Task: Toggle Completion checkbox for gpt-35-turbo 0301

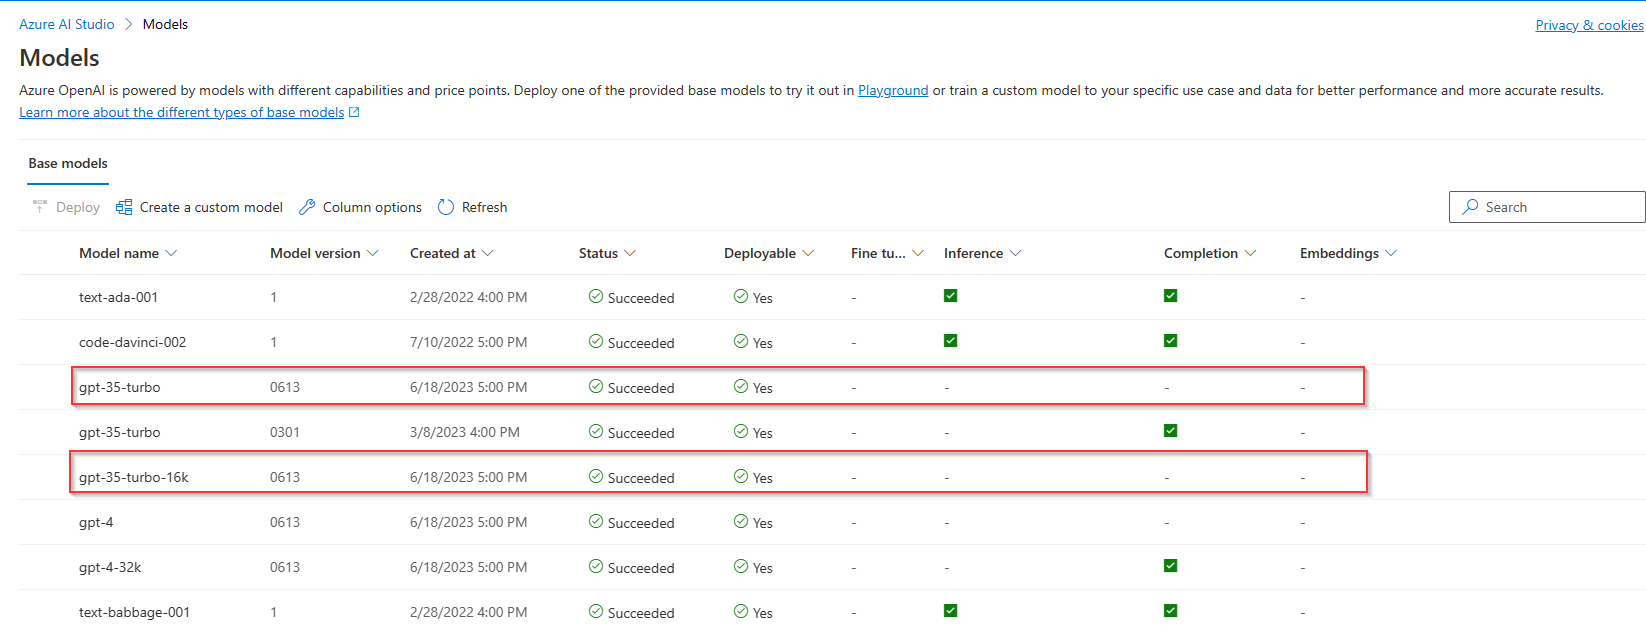Action: [x=1171, y=431]
